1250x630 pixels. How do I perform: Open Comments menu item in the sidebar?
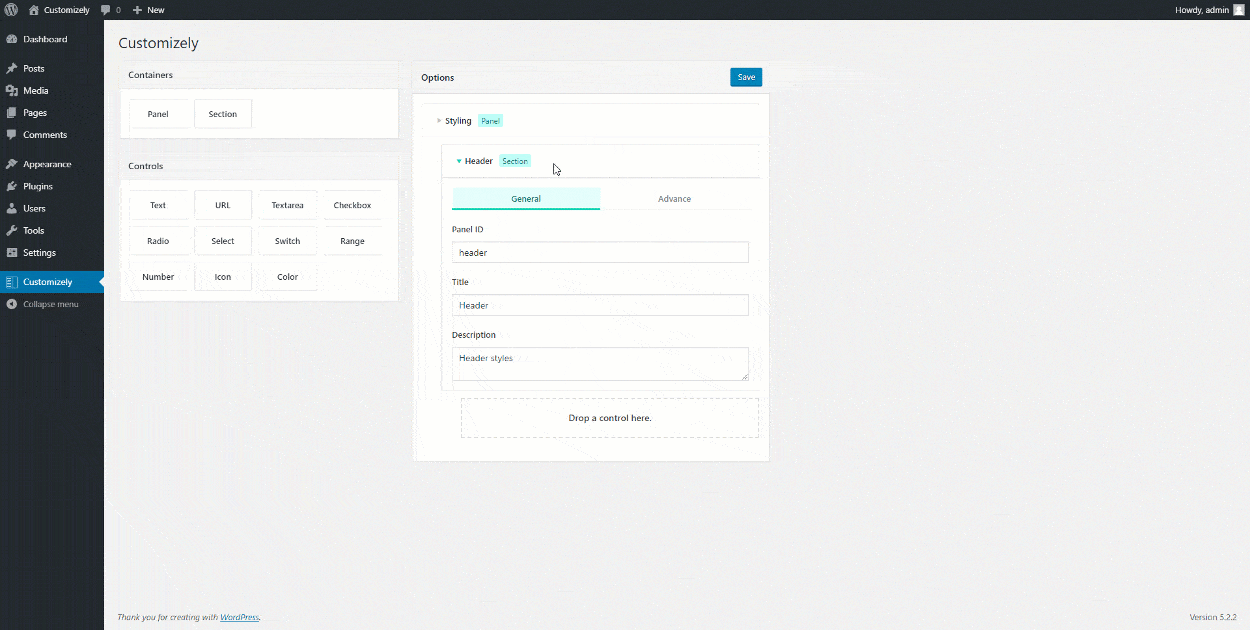click(x=52, y=135)
